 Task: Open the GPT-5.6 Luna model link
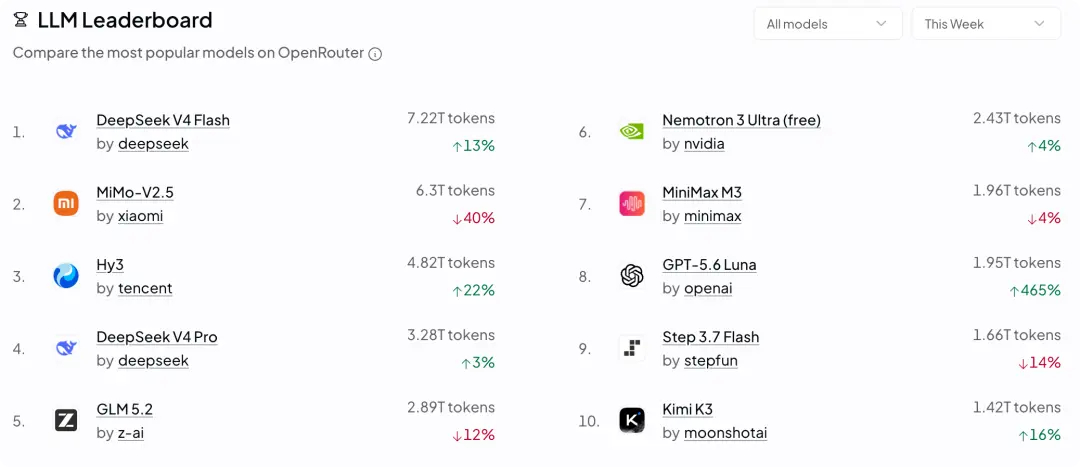coord(709,265)
